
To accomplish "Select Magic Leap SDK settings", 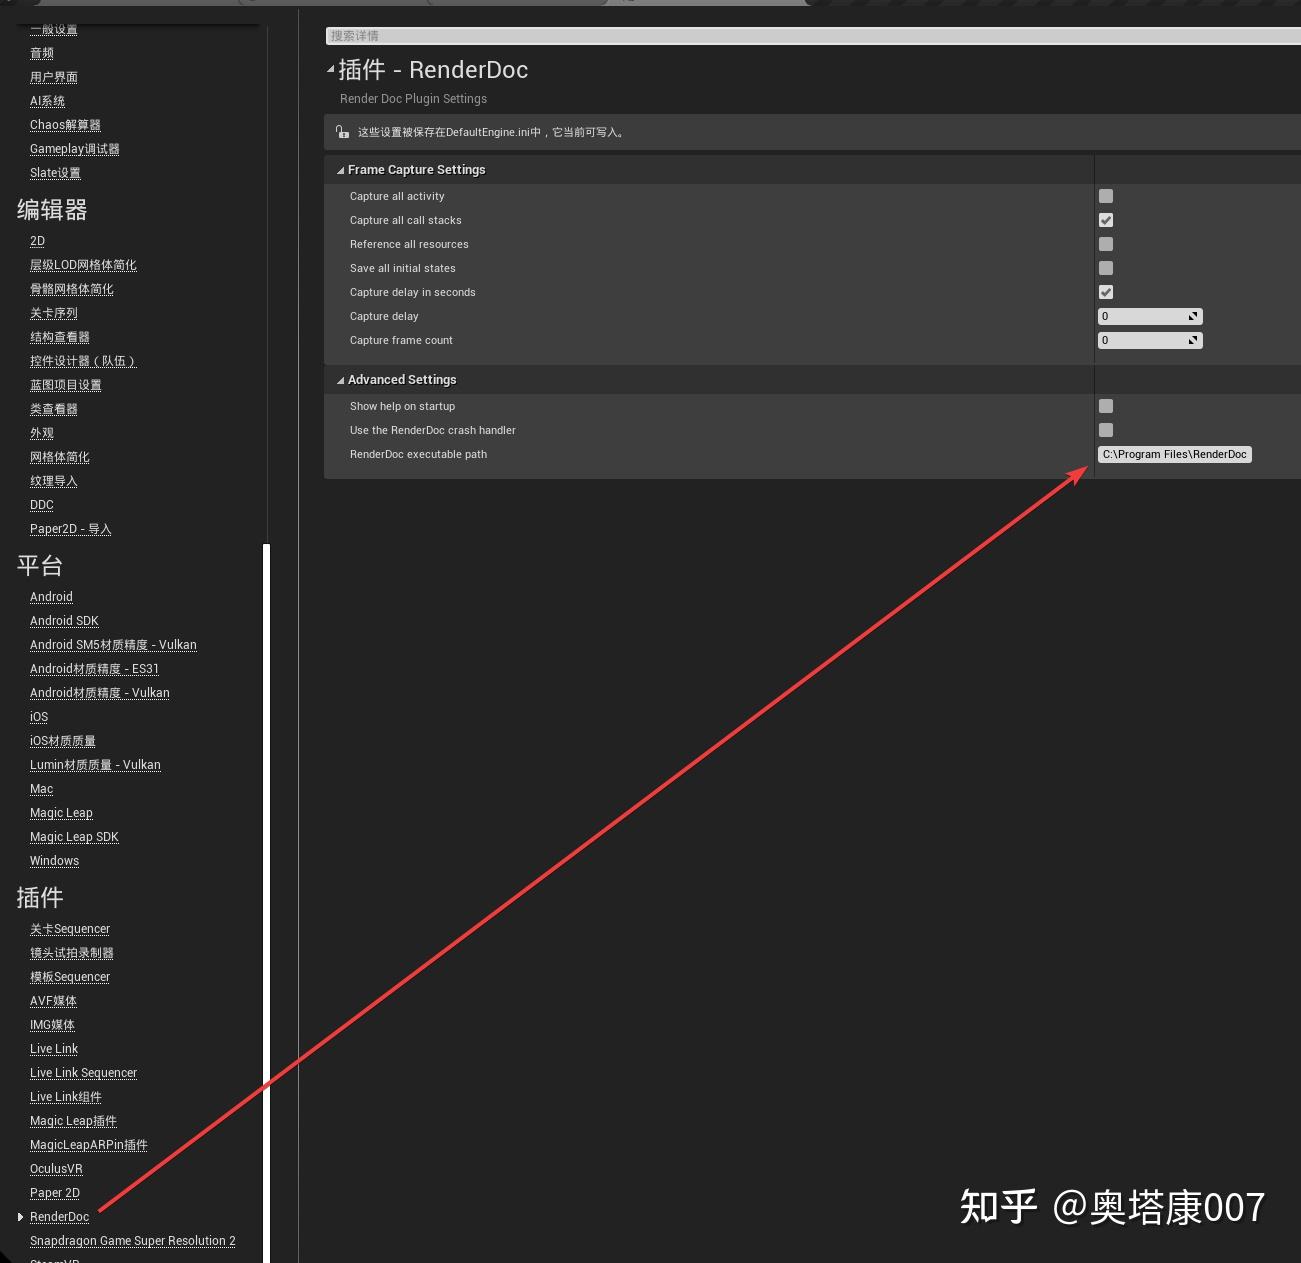I will pos(74,837).
